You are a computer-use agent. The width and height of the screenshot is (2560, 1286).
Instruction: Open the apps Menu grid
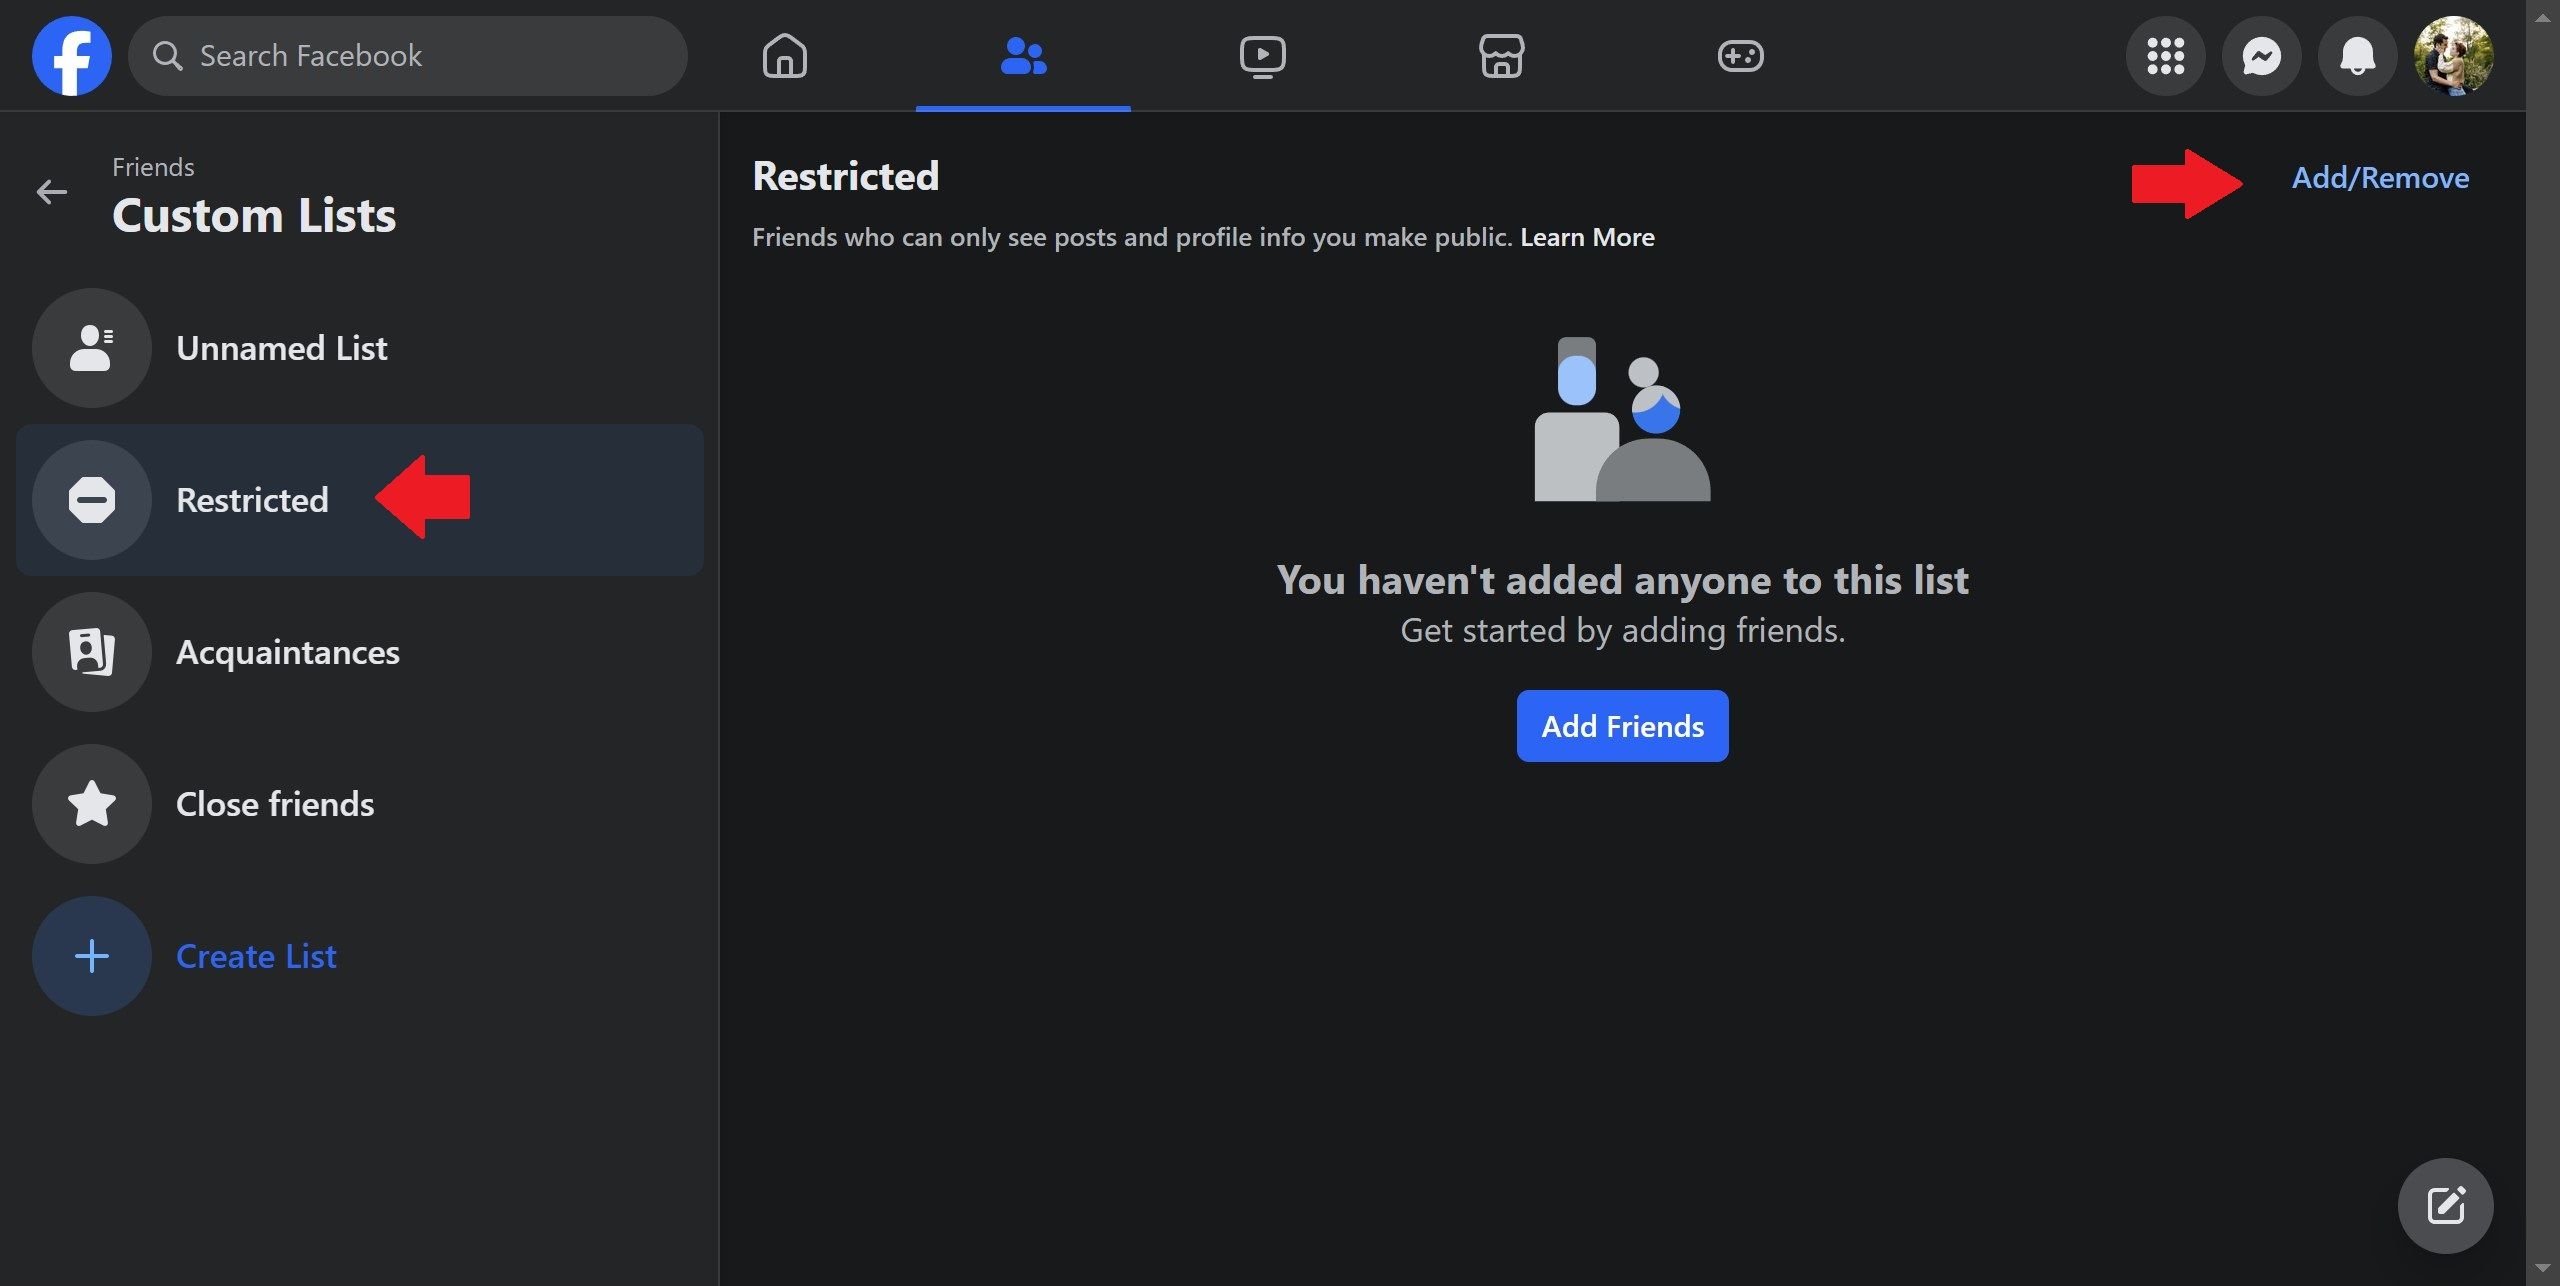point(2166,55)
